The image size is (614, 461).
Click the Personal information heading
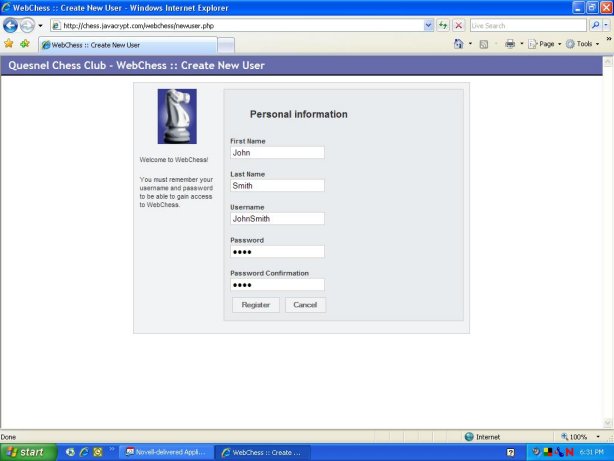[x=299, y=114]
